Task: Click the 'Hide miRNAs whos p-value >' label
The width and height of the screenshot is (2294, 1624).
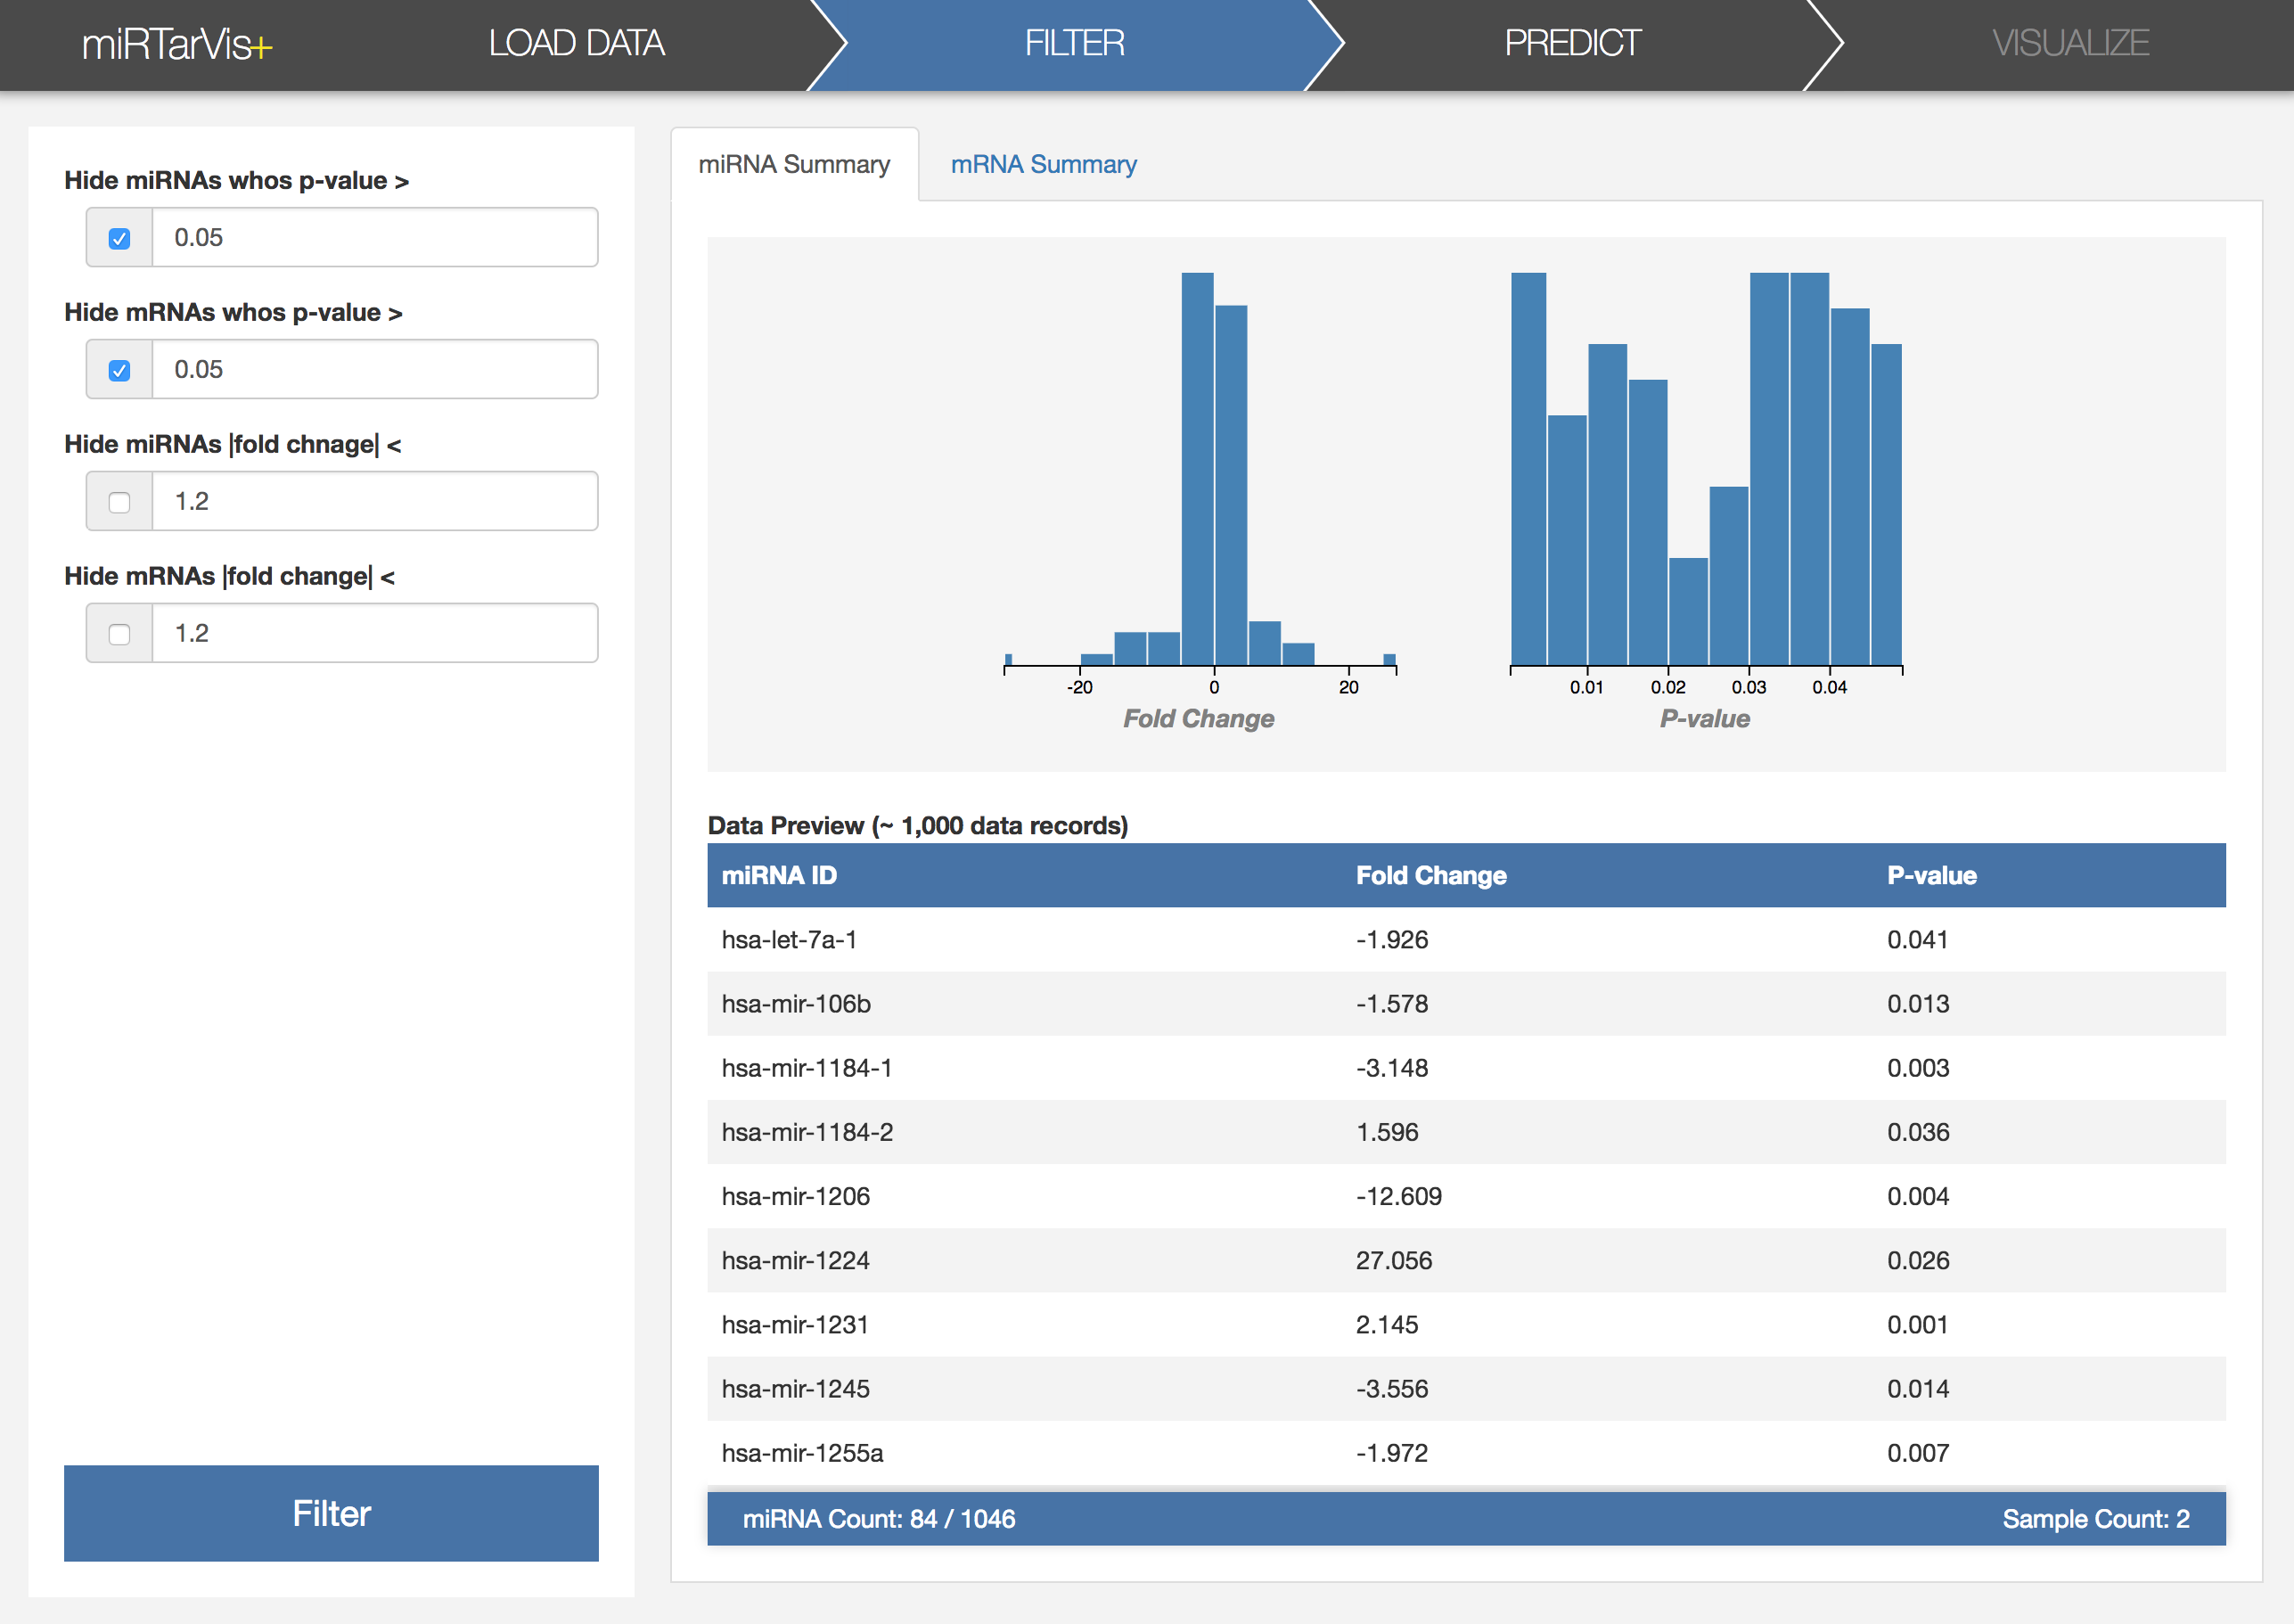Action: click(236, 180)
